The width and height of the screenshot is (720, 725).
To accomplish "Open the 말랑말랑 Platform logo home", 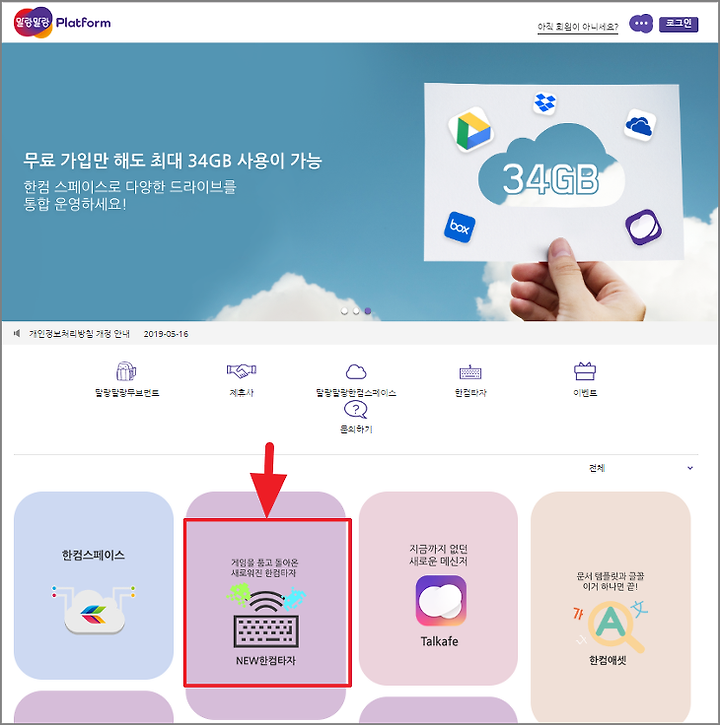I will tap(62, 22).
